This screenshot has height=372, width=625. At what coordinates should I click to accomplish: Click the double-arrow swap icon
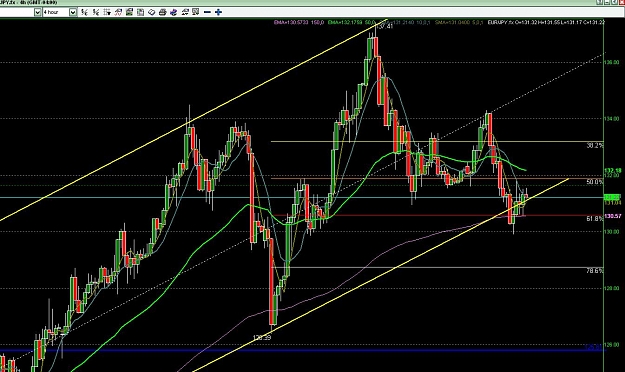185,12
